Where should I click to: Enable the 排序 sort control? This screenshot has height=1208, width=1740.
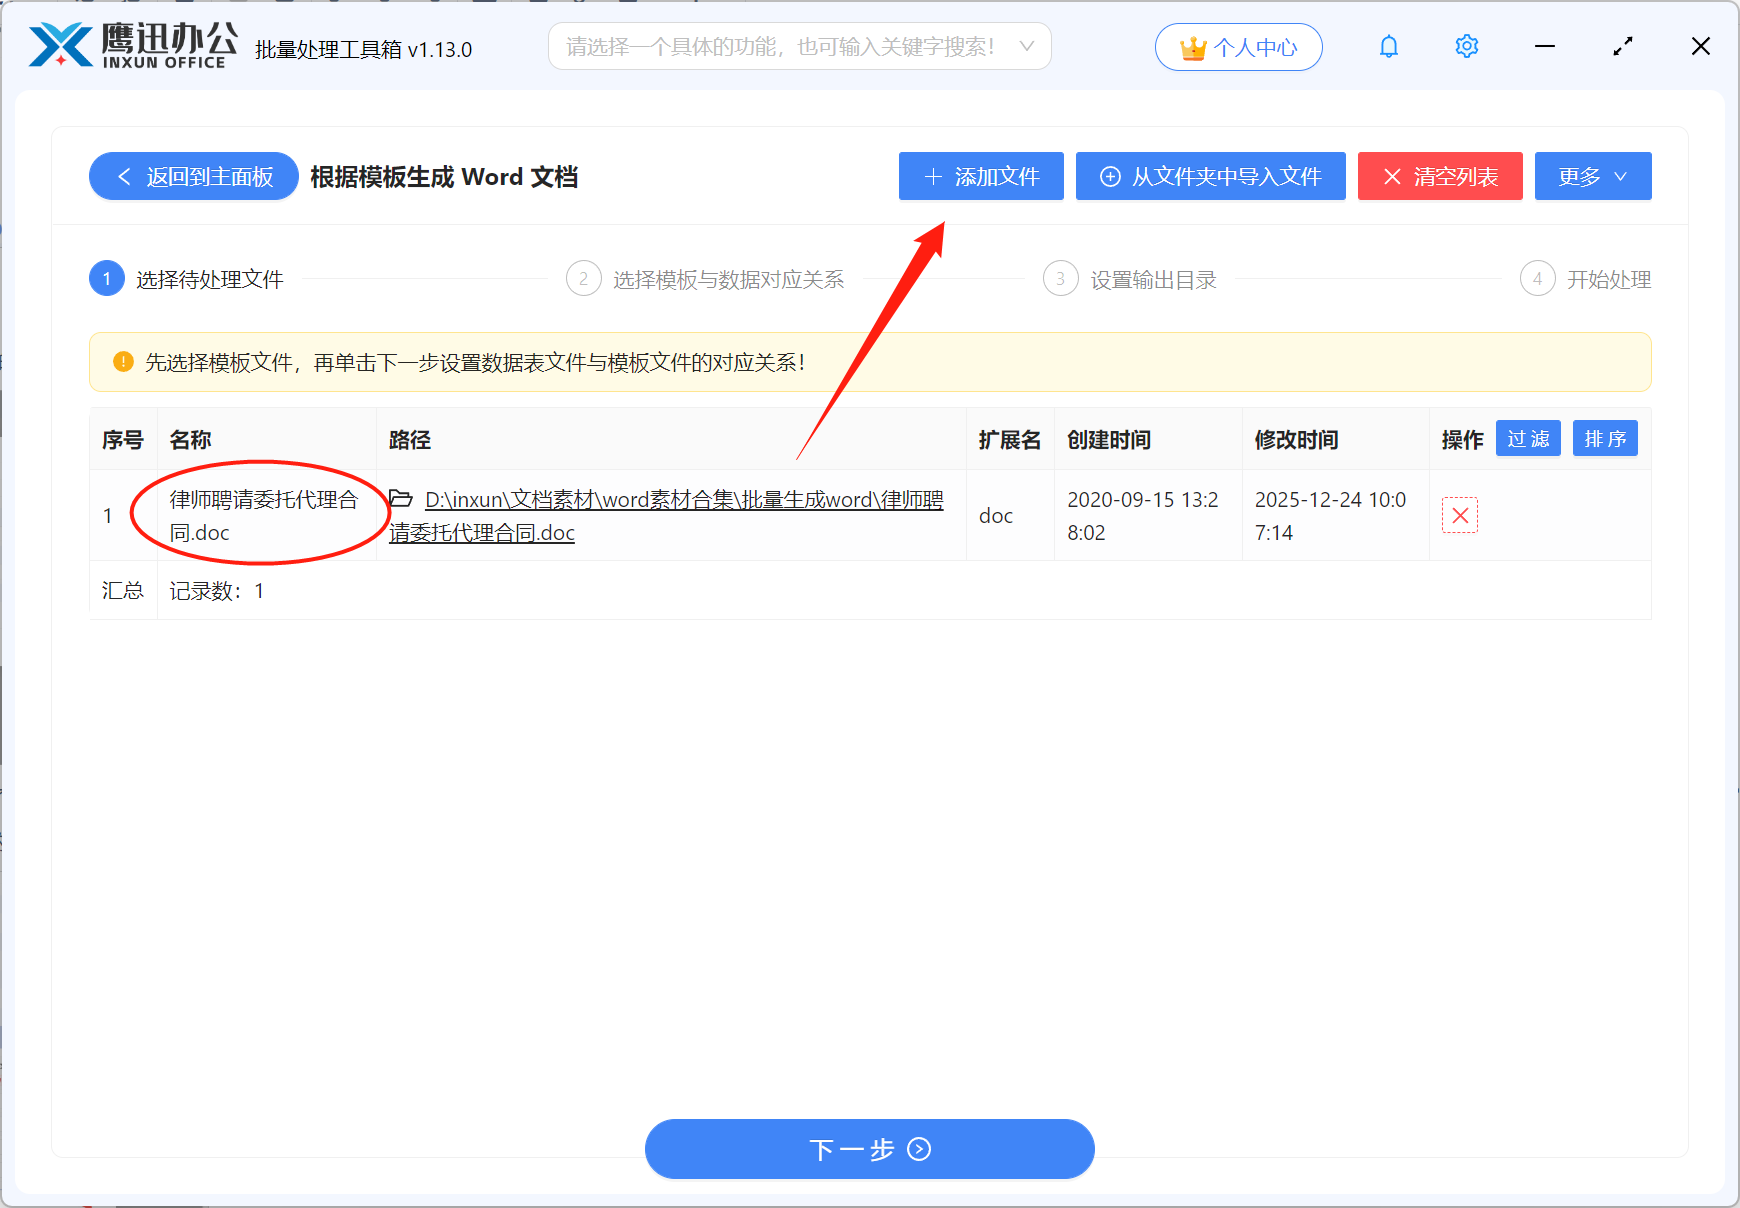(1605, 438)
